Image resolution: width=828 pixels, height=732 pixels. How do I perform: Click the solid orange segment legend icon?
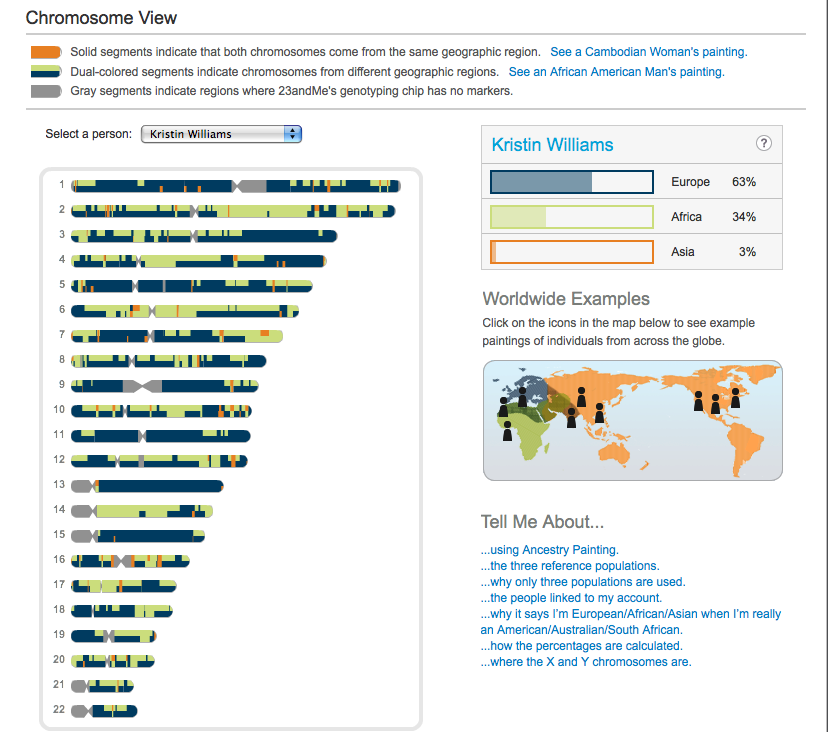[x=46, y=52]
